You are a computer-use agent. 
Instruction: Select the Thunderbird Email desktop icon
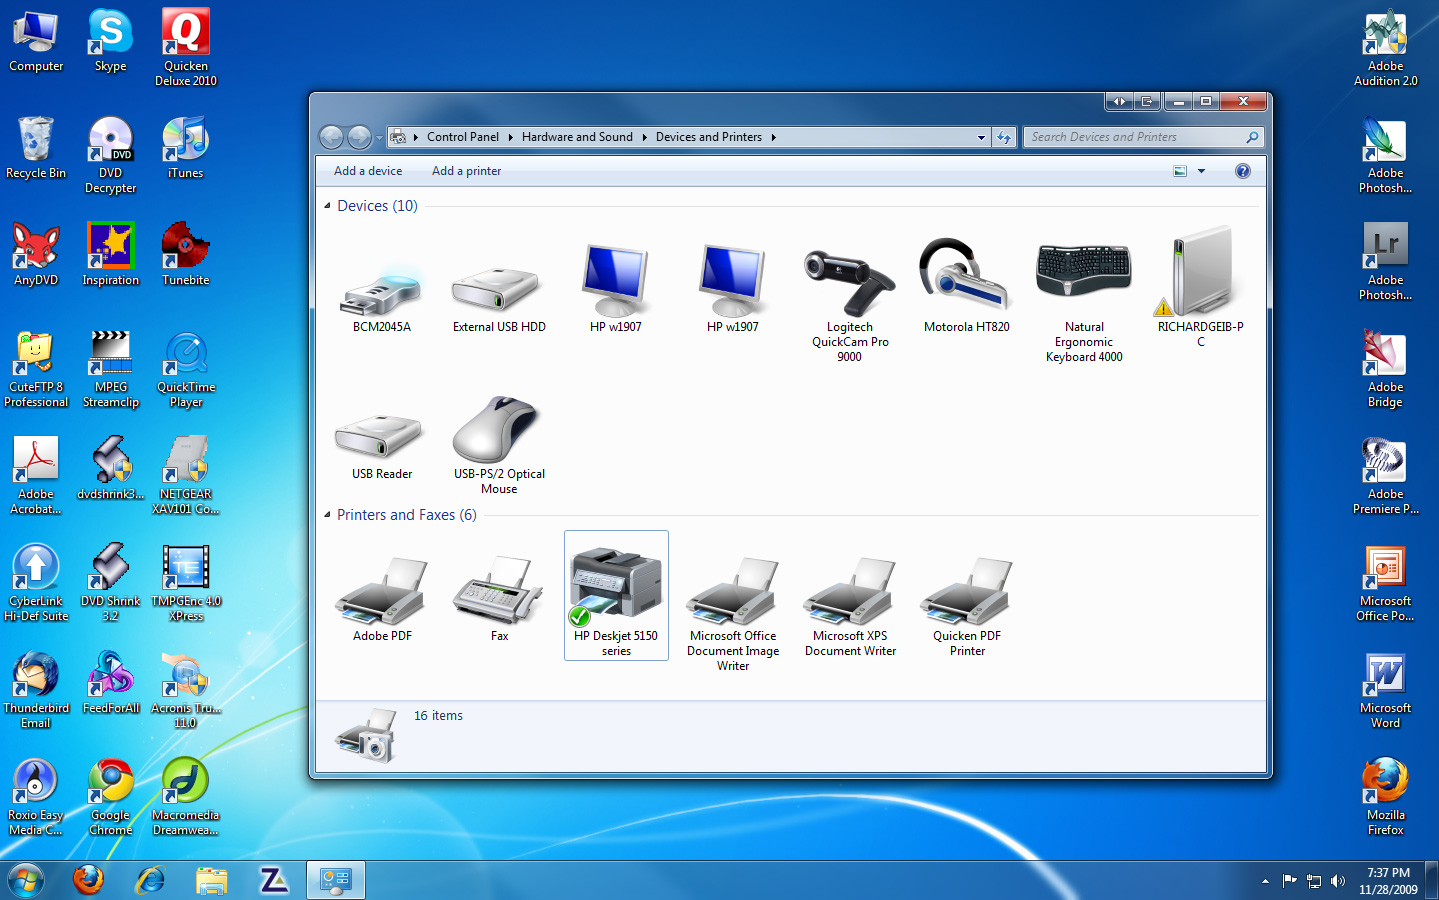[x=36, y=690]
